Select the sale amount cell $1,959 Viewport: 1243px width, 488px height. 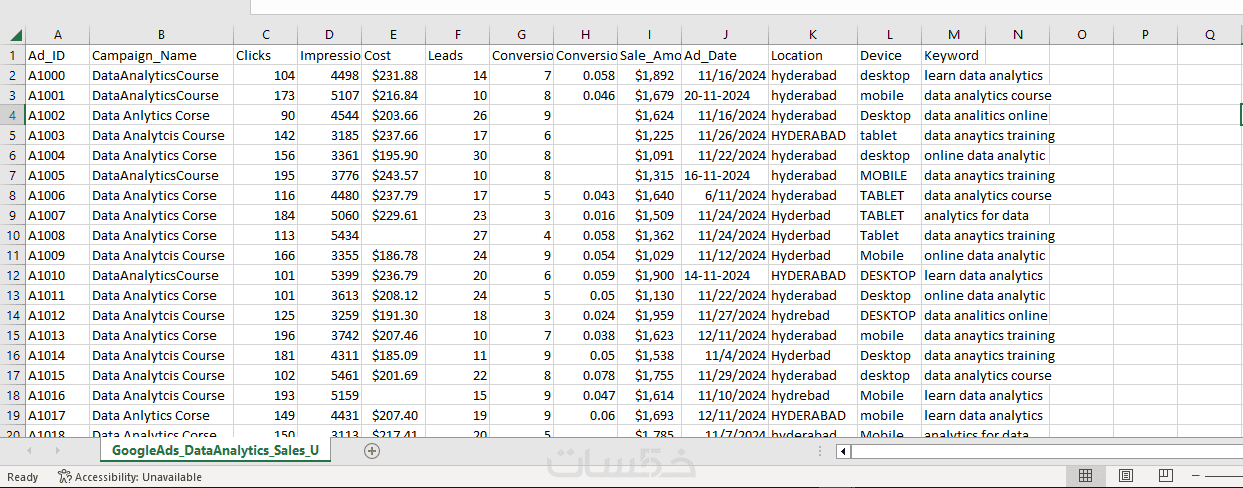pyautogui.click(x=649, y=315)
